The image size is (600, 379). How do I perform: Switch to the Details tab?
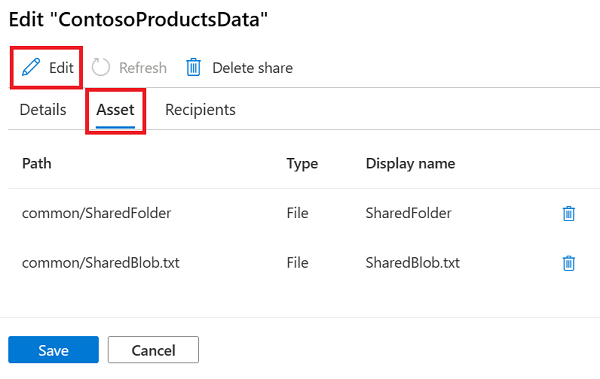tap(43, 110)
